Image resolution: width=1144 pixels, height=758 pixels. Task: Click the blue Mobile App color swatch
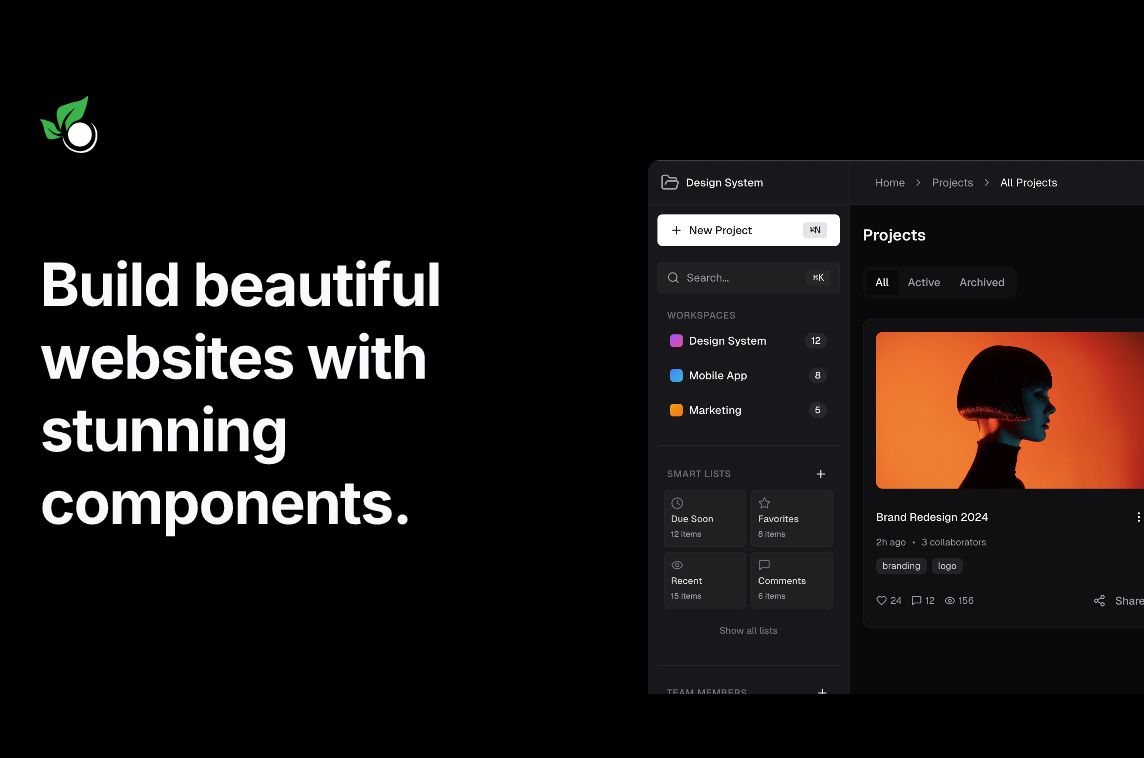coord(676,376)
